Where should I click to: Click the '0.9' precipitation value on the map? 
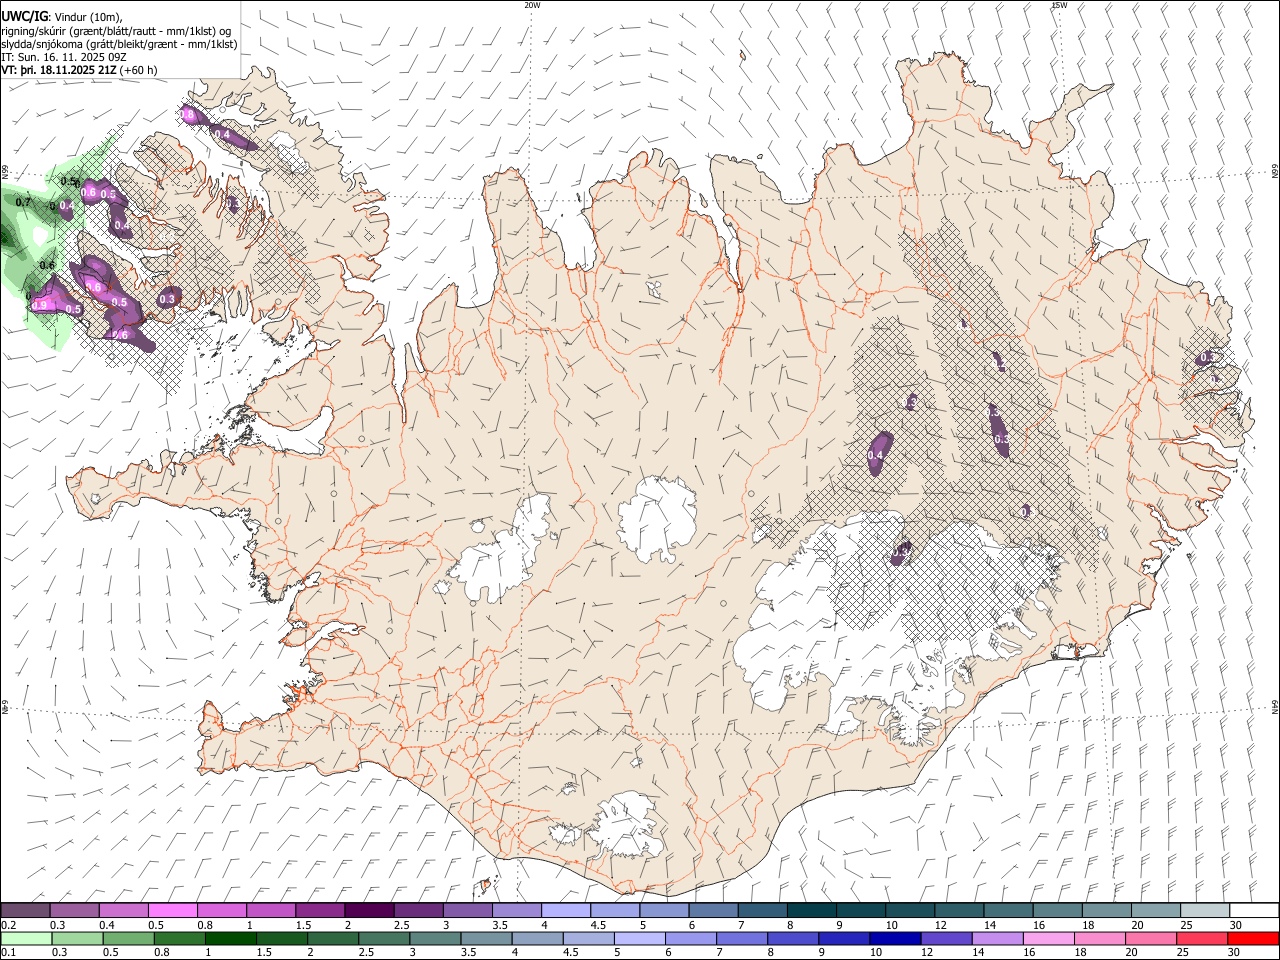pos(40,305)
